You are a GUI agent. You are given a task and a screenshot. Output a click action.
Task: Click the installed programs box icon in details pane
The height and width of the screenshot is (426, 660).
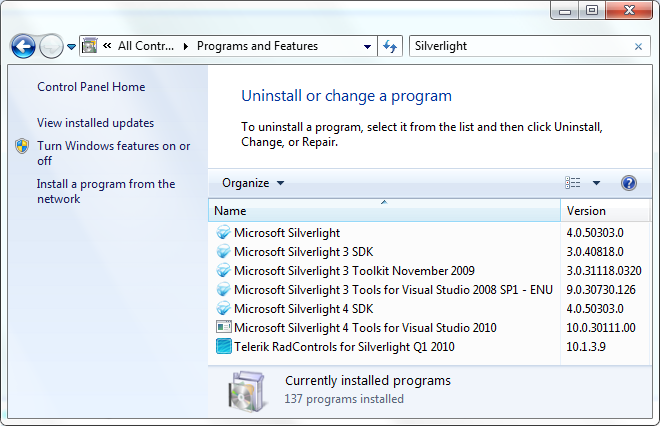point(248,391)
